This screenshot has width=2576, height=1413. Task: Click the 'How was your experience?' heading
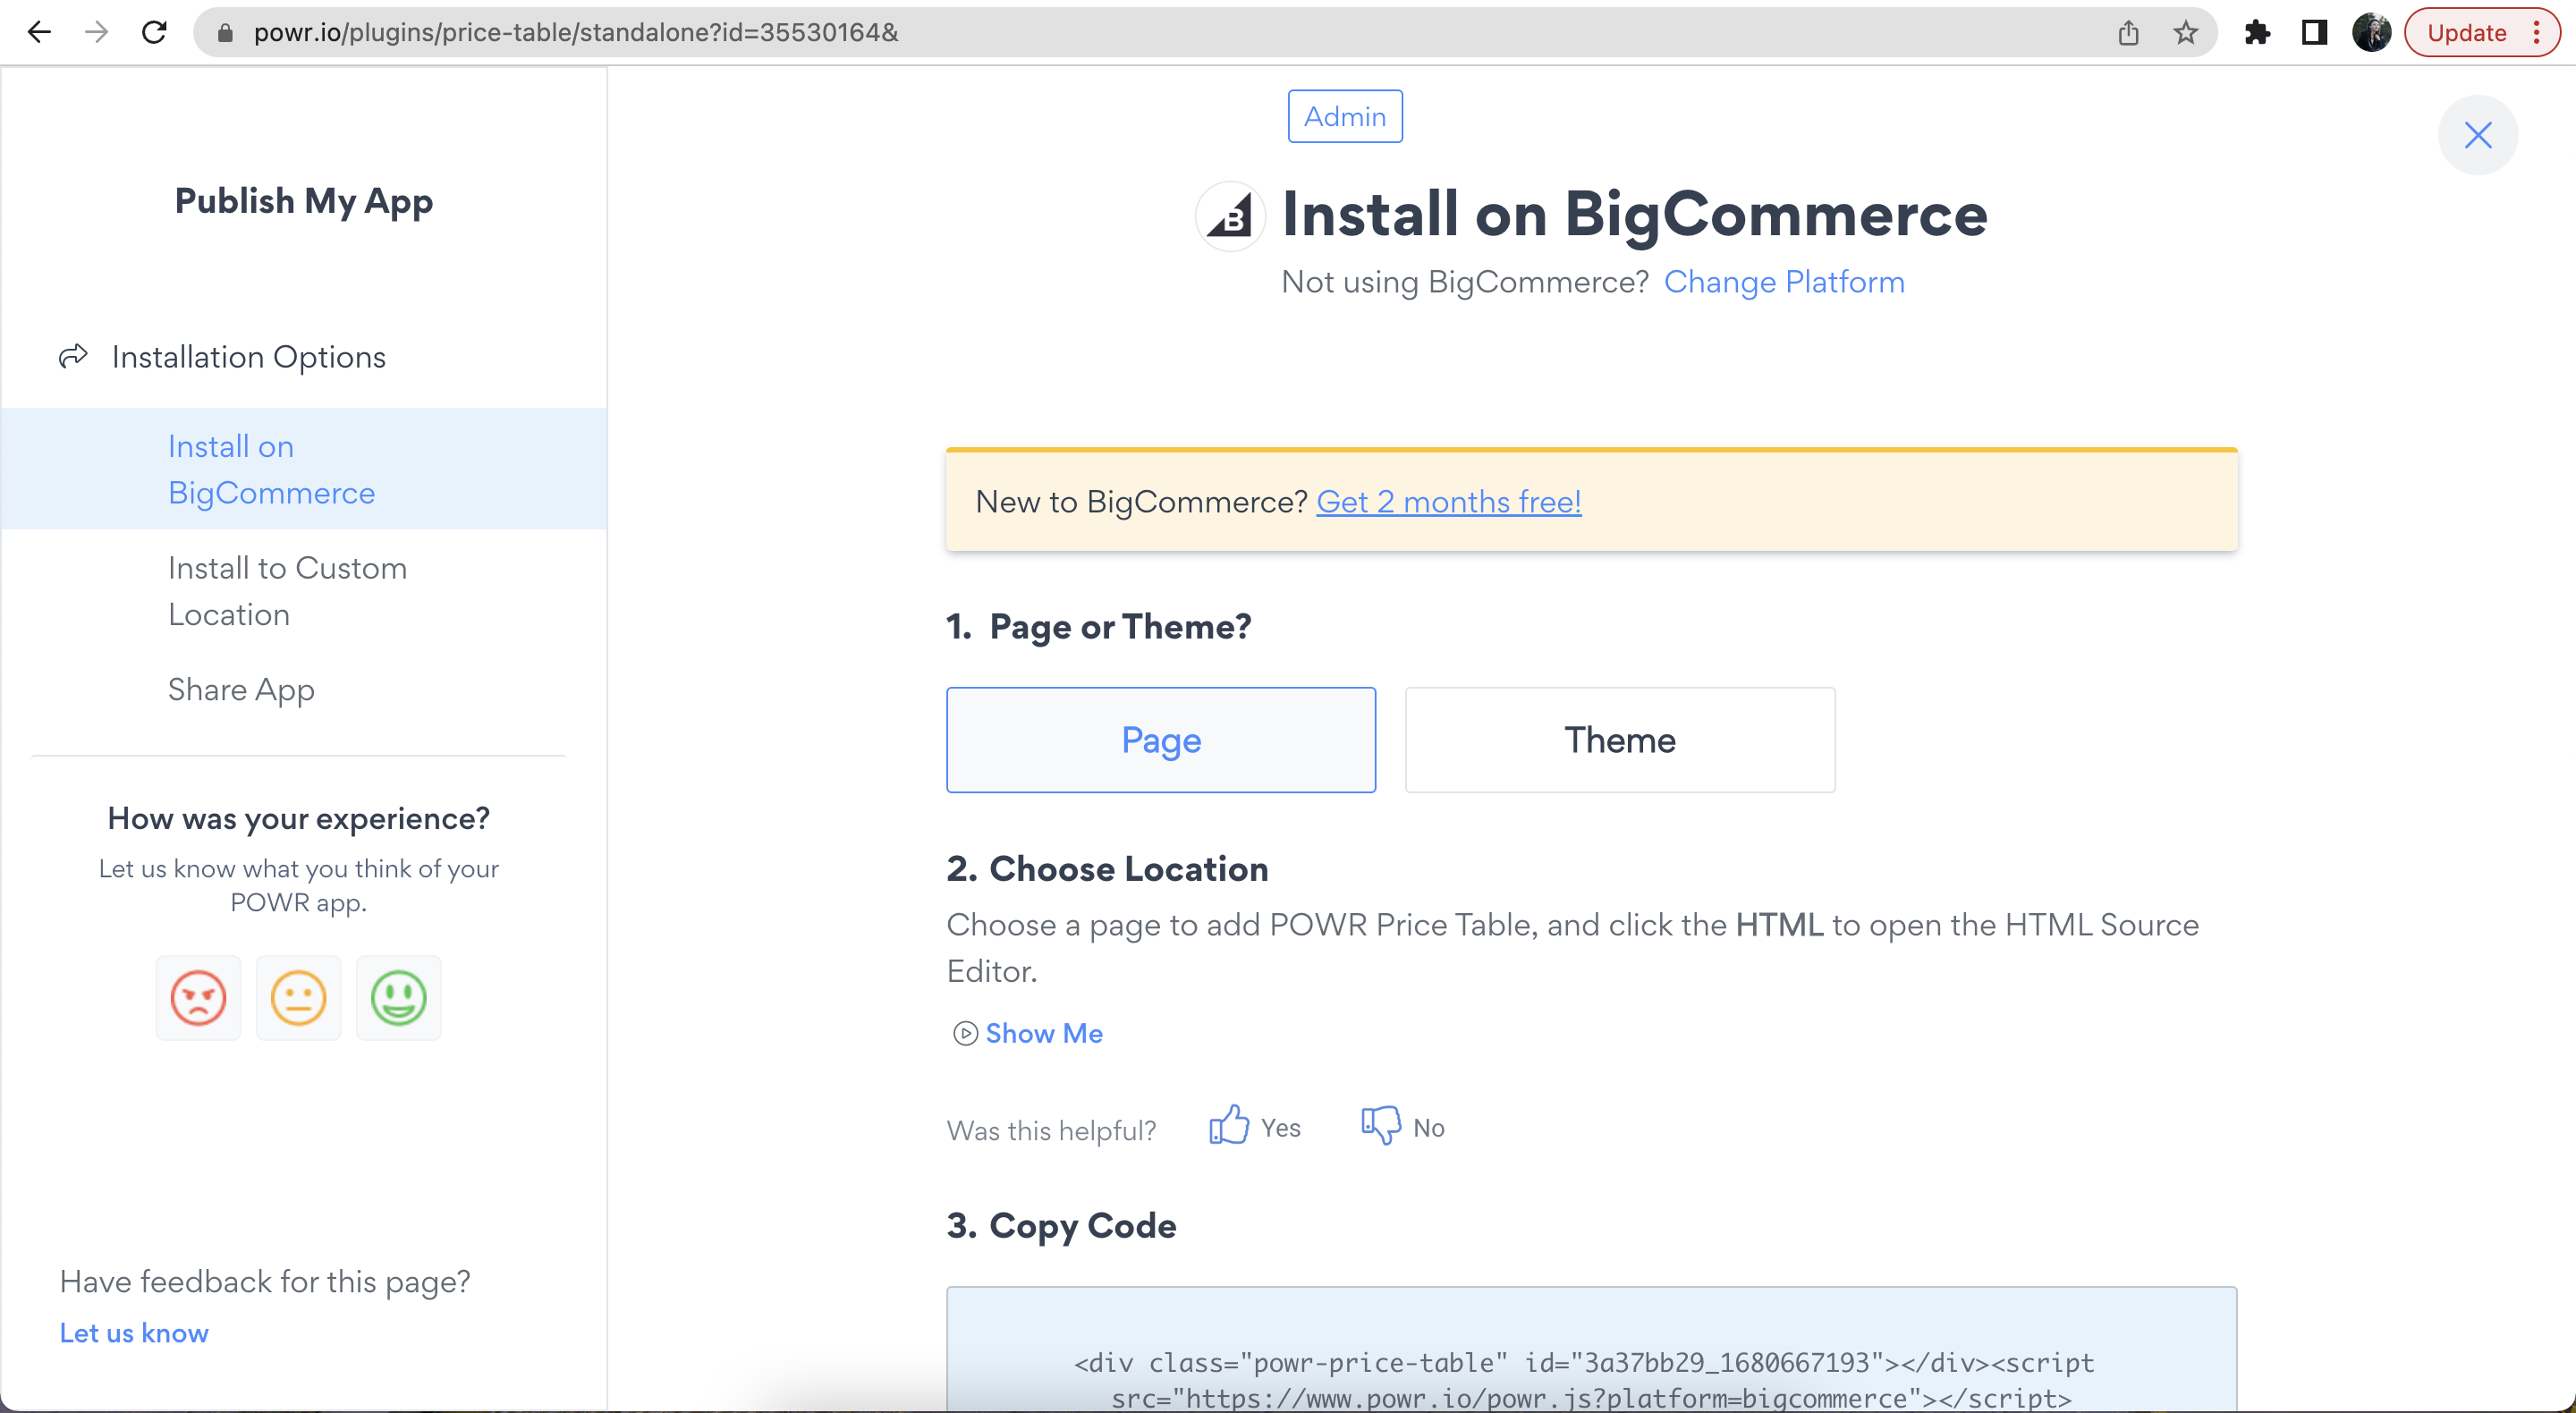point(299,818)
